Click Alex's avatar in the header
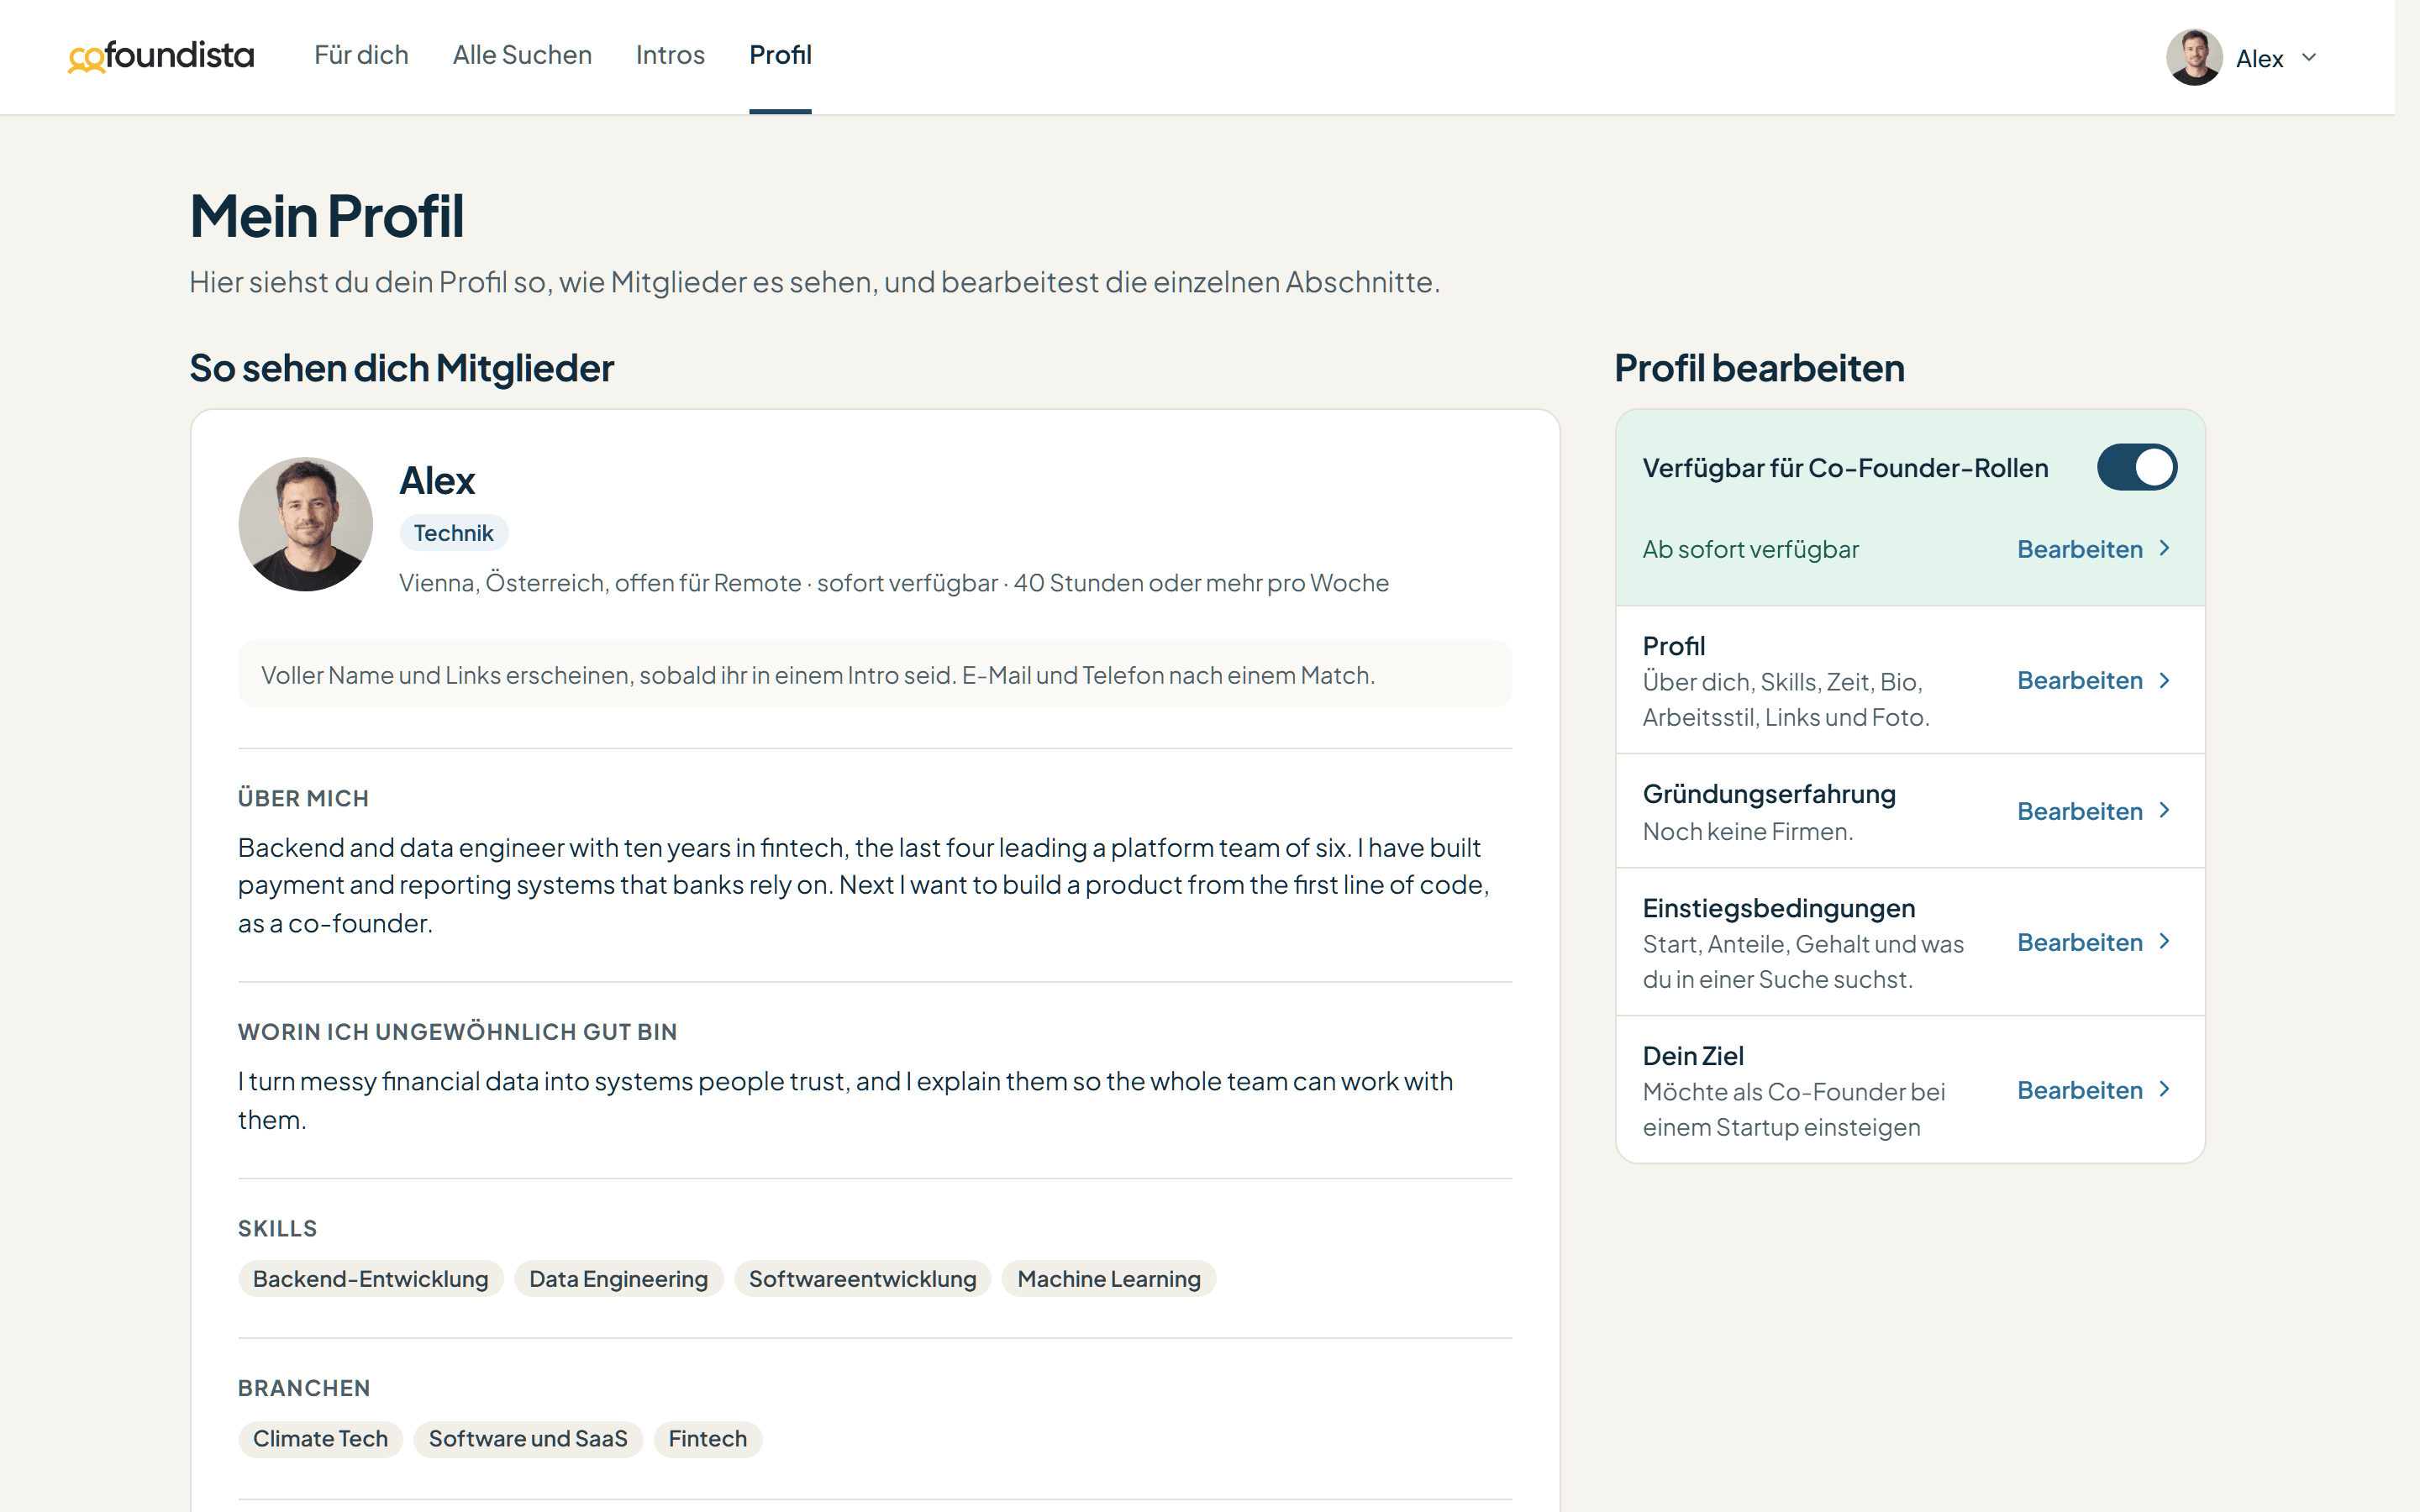The image size is (2420, 1512). (x=2194, y=57)
